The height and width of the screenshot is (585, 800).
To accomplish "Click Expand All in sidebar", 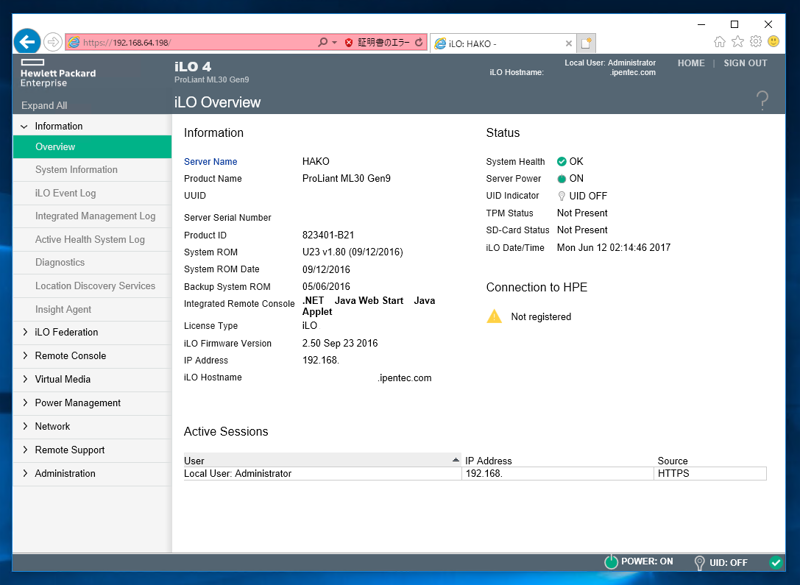I will pos(44,106).
